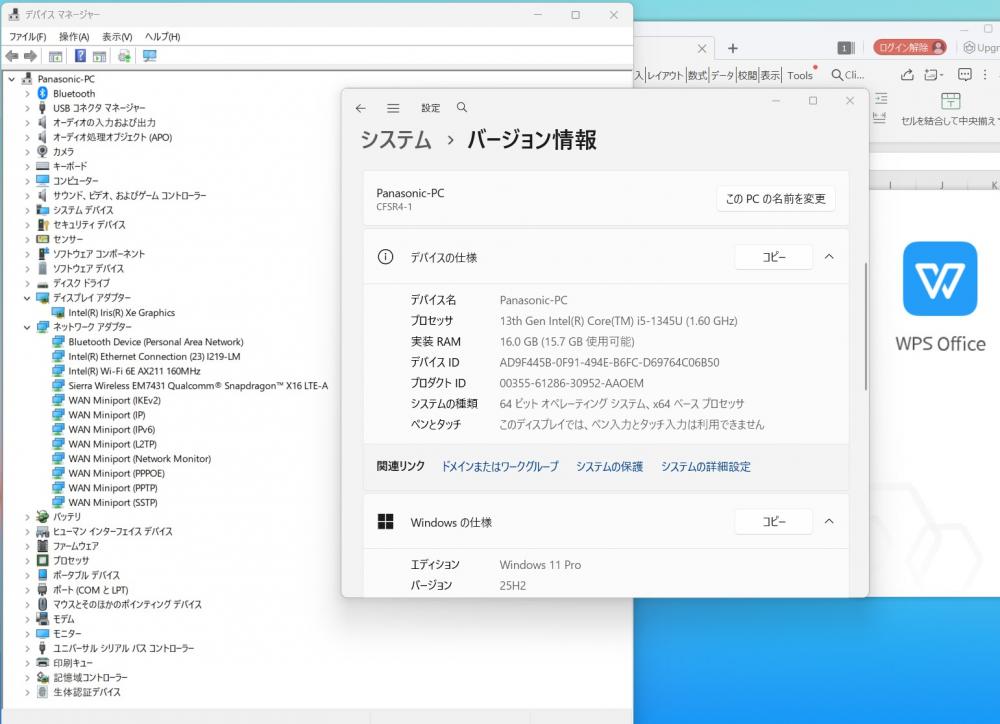Select Intel(R) Iris(R) Xe Graphics device
The image size is (1000, 724).
coord(121,313)
